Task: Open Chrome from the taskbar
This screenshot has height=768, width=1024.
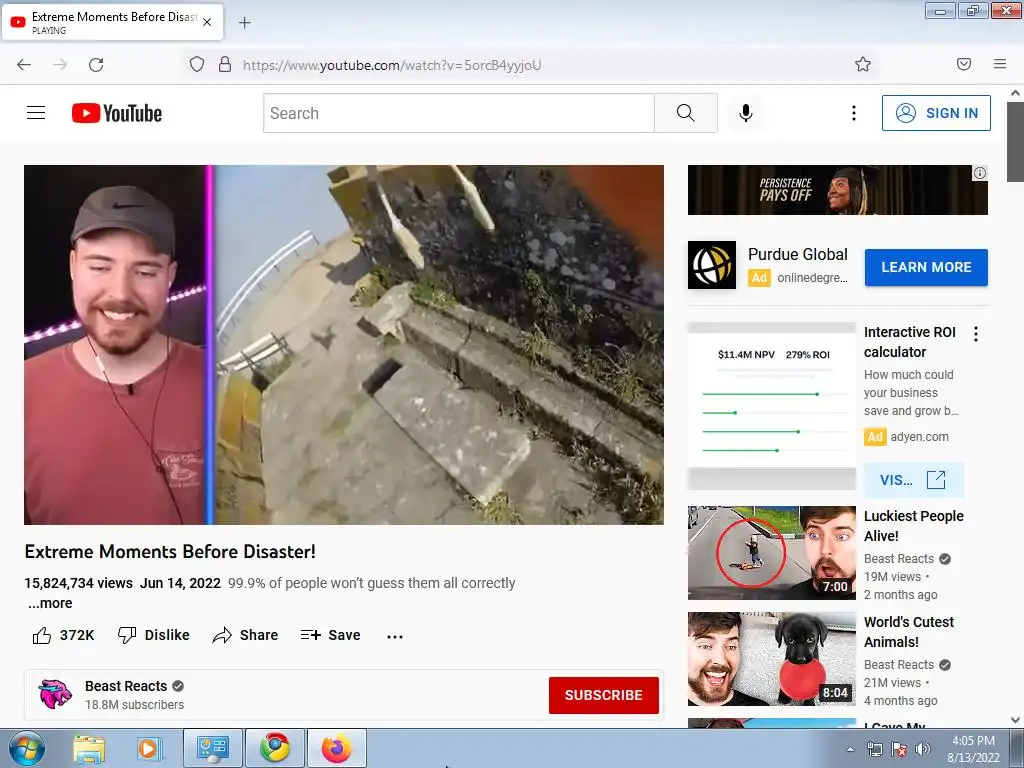Action: click(x=275, y=748)
